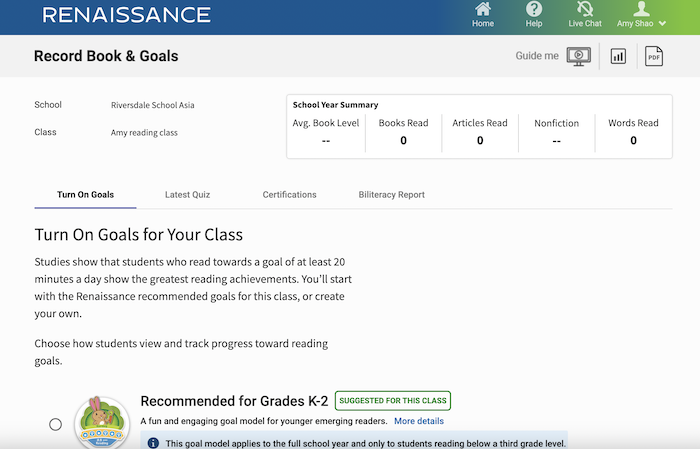Screen dimensions: 700x449
Task: Click the Renaissance logo
Action: [127, 15]
